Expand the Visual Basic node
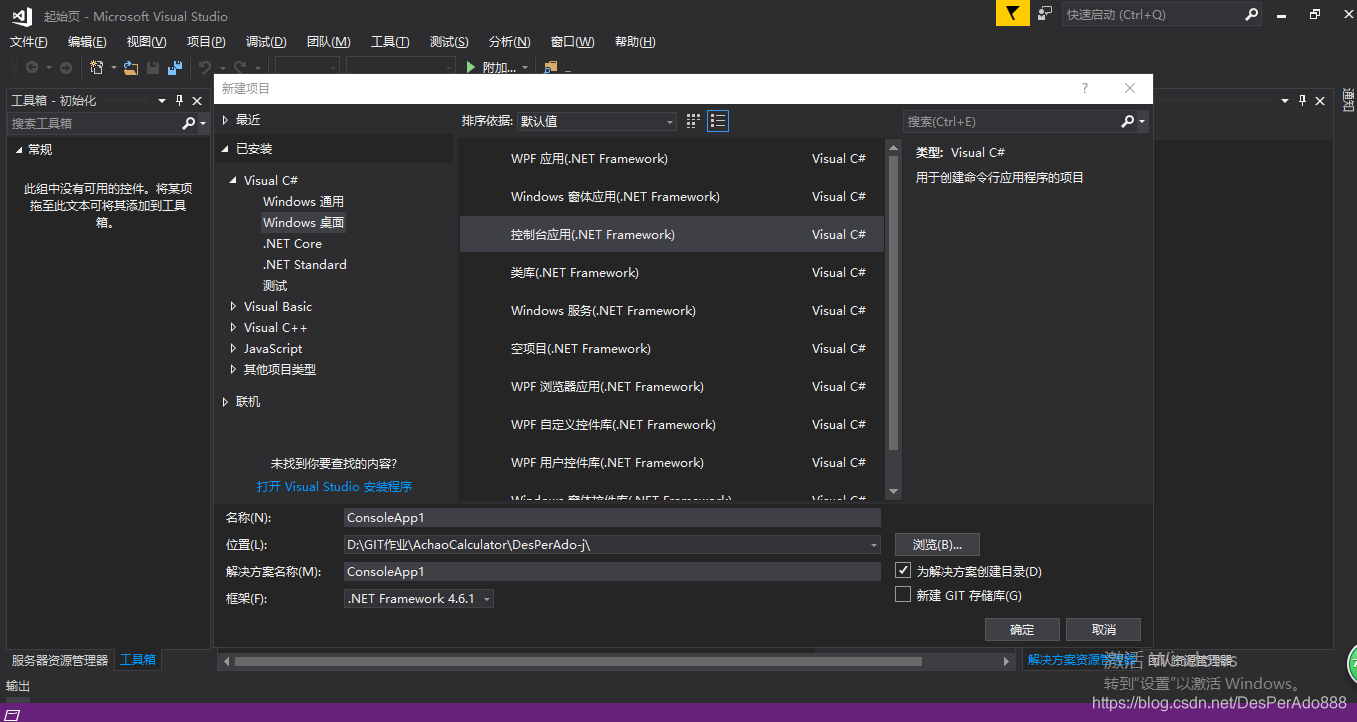 (x=233, y=307)
